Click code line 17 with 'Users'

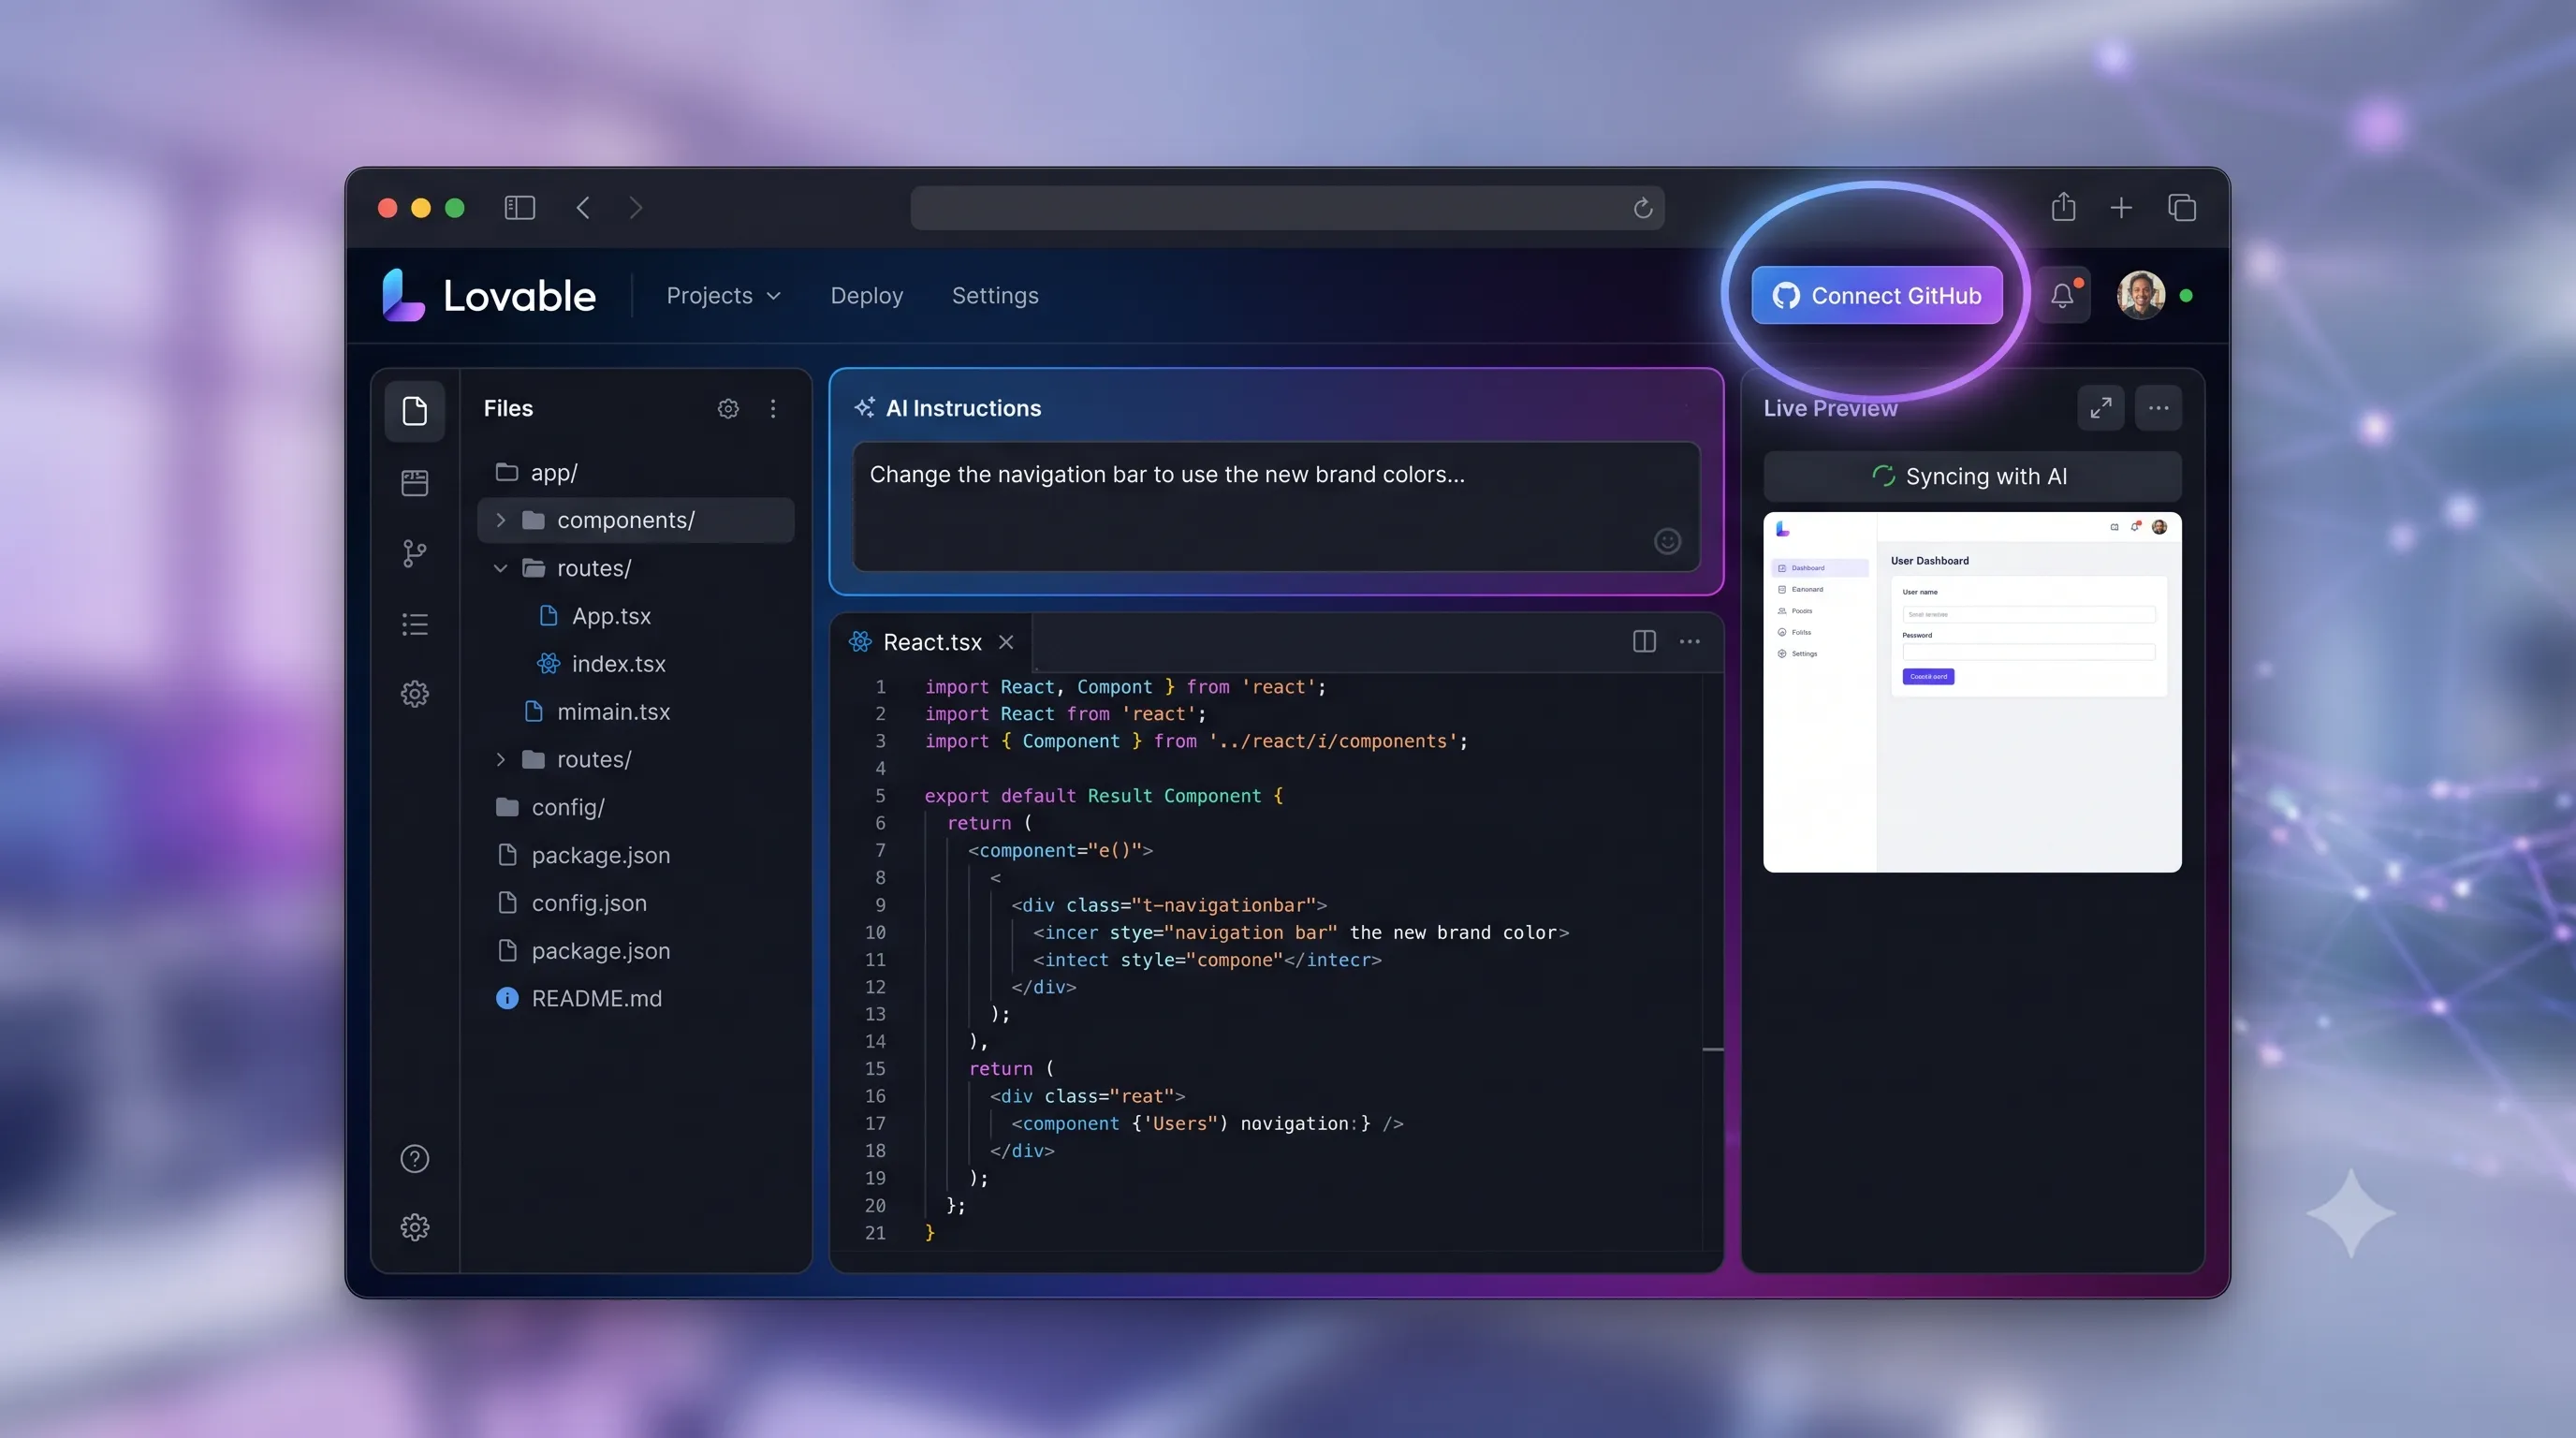(1207, 1123)
